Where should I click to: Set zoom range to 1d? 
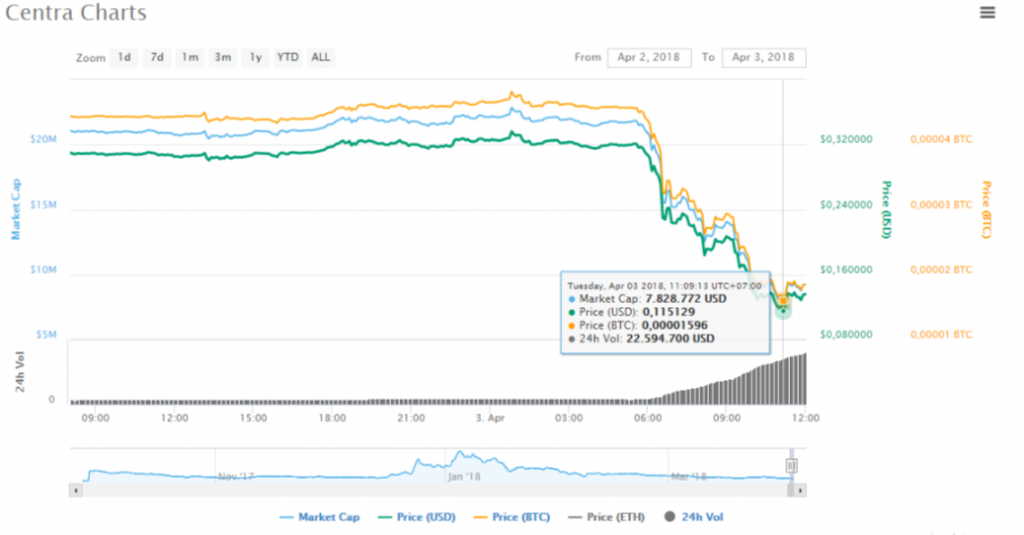[x=124, y=57]
